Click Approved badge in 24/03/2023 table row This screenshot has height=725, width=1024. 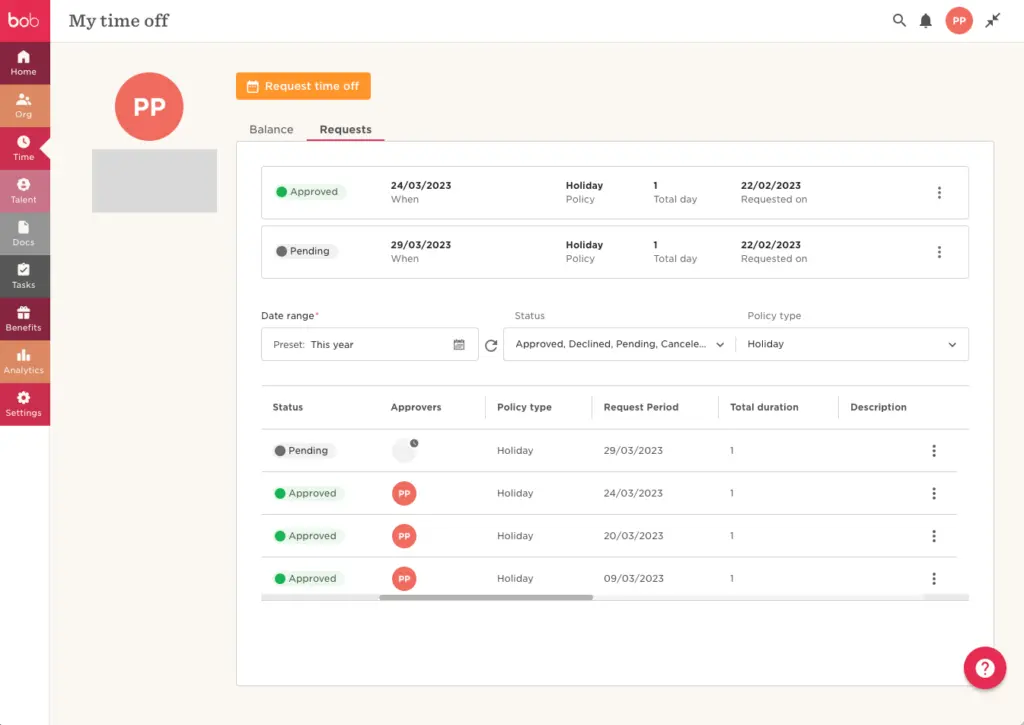coord(306,493)
